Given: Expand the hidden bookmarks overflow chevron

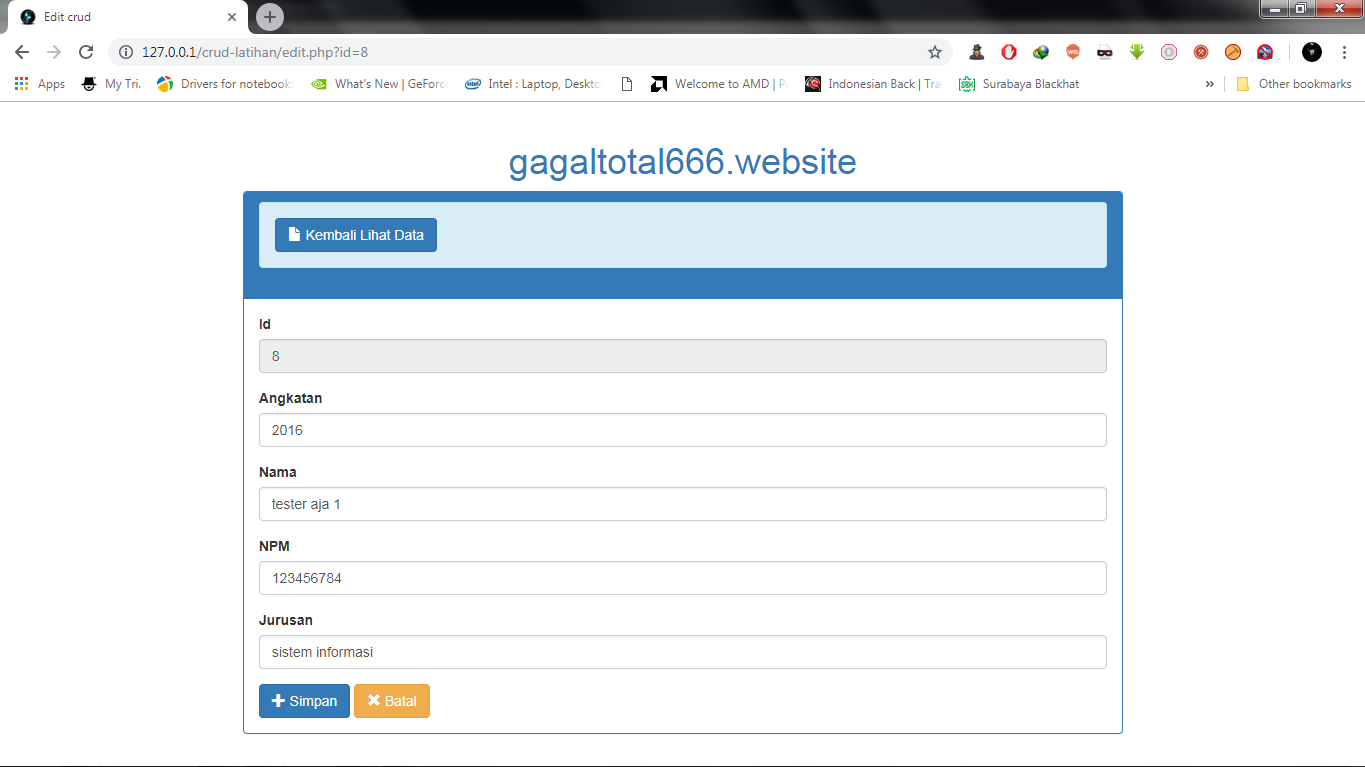Looking at the screenshot, I should [x=1210, y=84].
